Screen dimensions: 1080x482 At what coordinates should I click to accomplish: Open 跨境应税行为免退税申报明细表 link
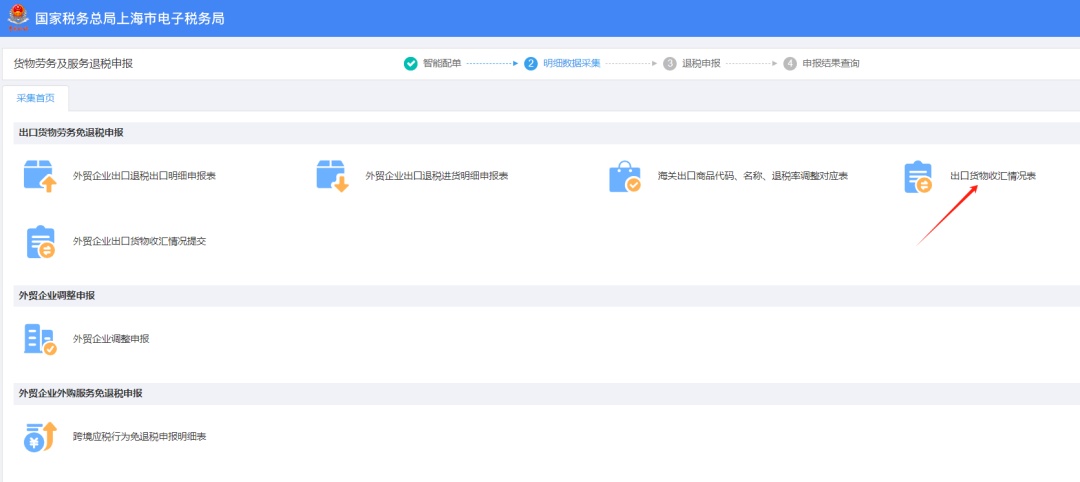[x=140, y=437]
